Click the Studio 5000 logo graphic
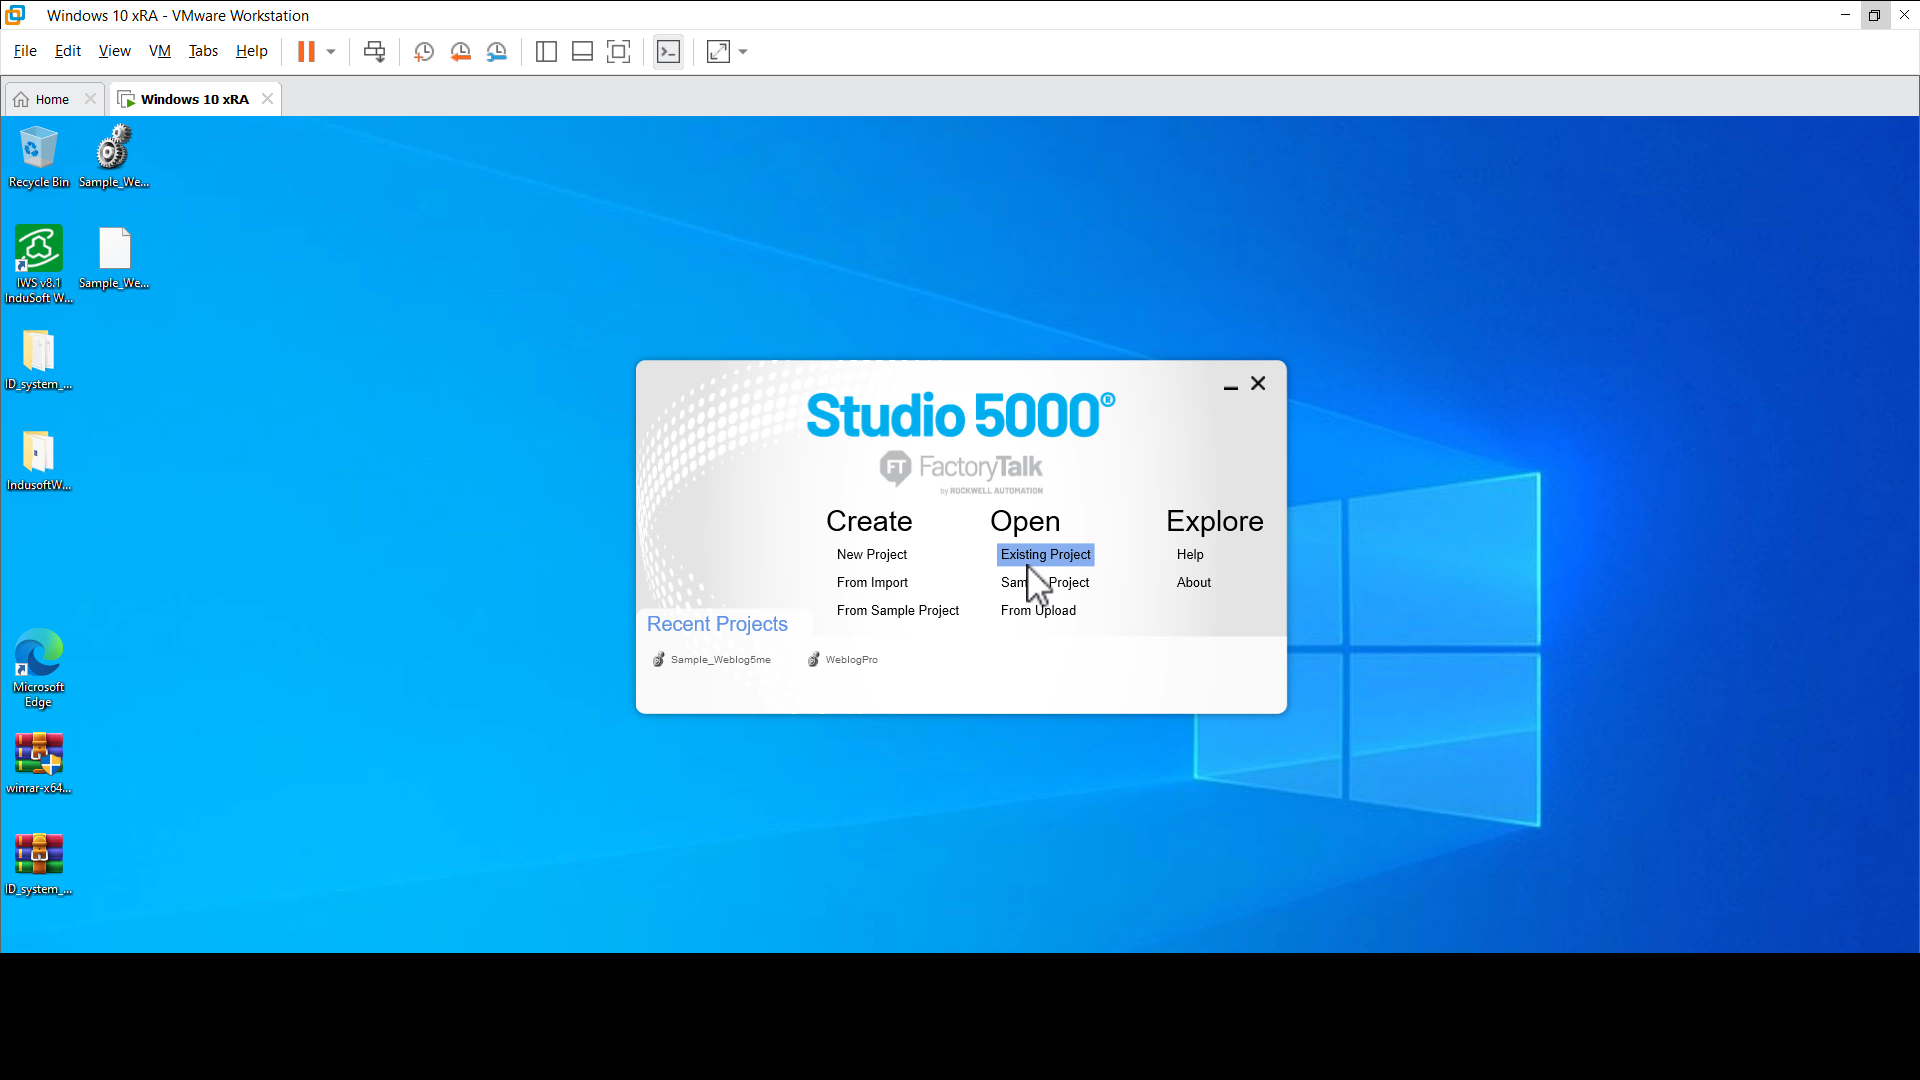1920x1080 pixels. 960,414
